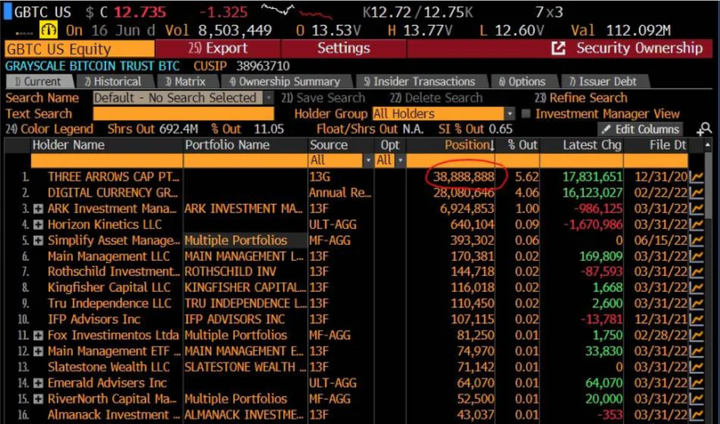Open chart icon for Horizon Kinetics row
The height and width of the screenshot is (424, 720).
[697, 225]
